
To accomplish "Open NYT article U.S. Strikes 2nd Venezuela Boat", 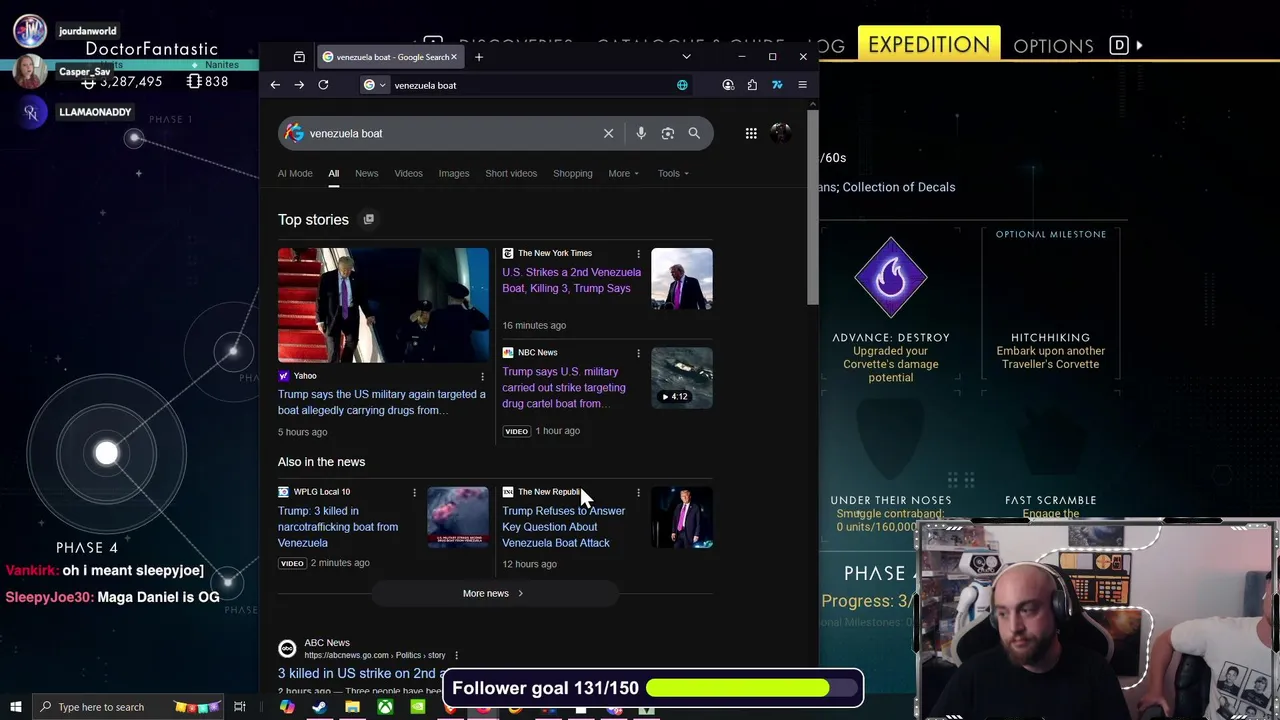I will coord(571,280).
